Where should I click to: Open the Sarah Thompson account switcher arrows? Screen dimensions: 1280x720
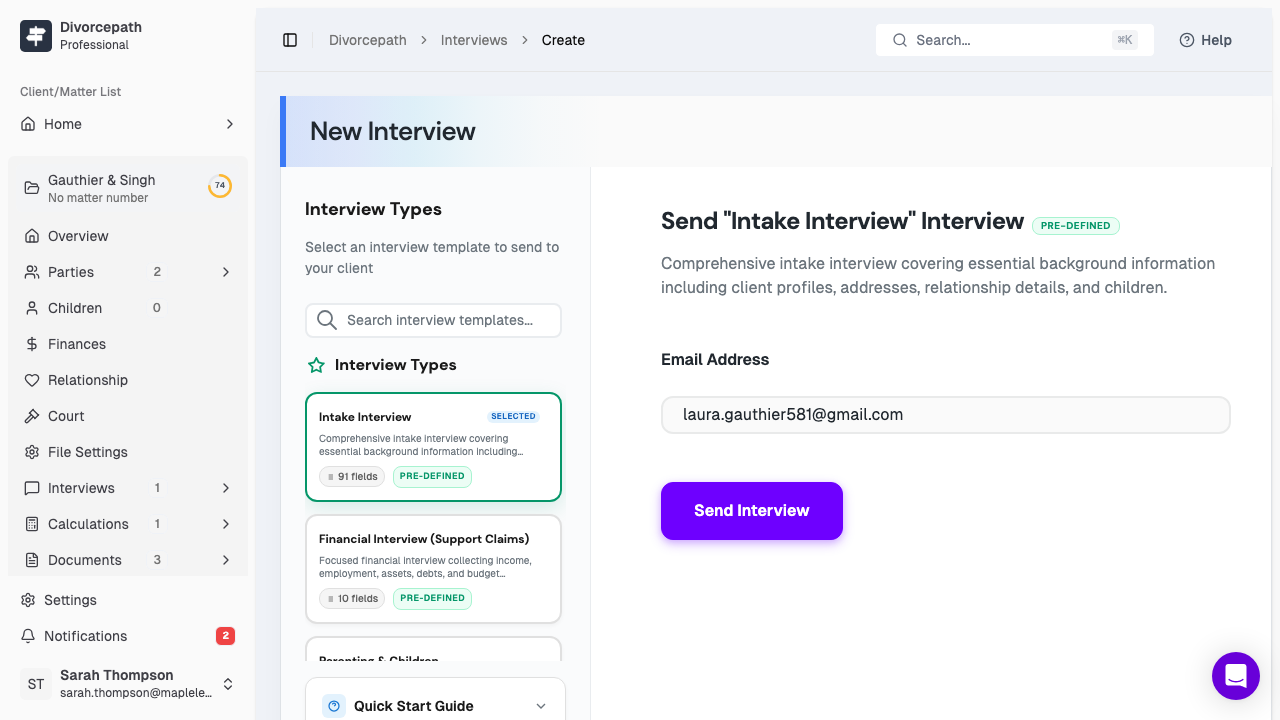[228, 684]
